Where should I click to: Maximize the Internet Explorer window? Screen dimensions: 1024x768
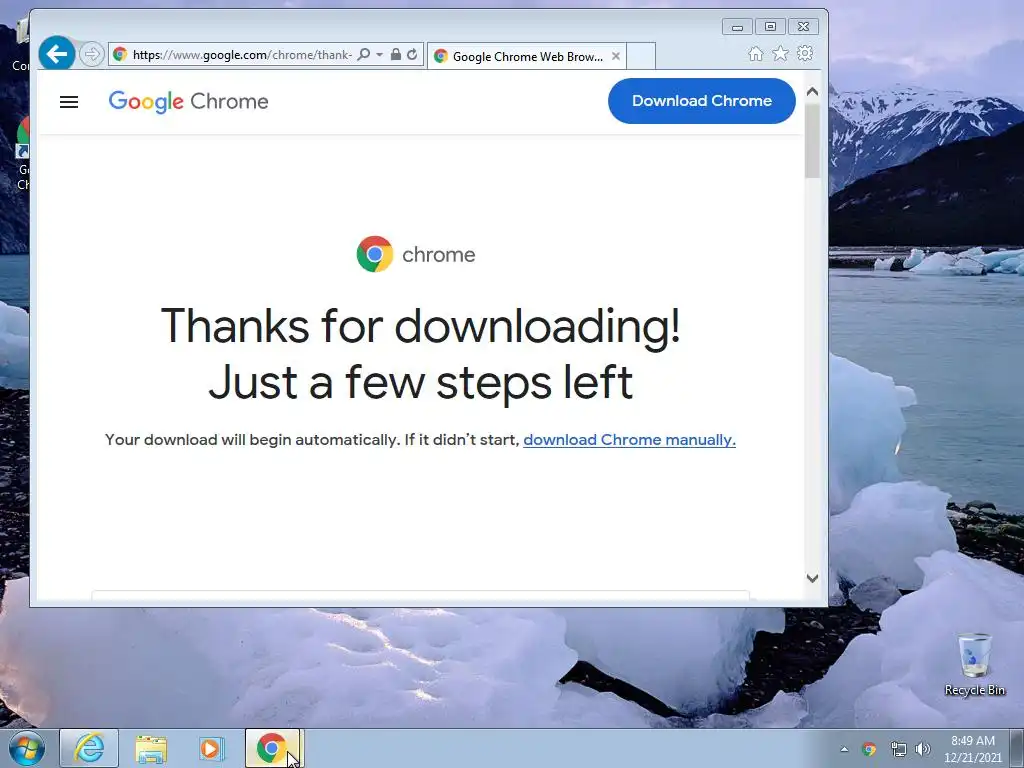[x=770, y=27]
